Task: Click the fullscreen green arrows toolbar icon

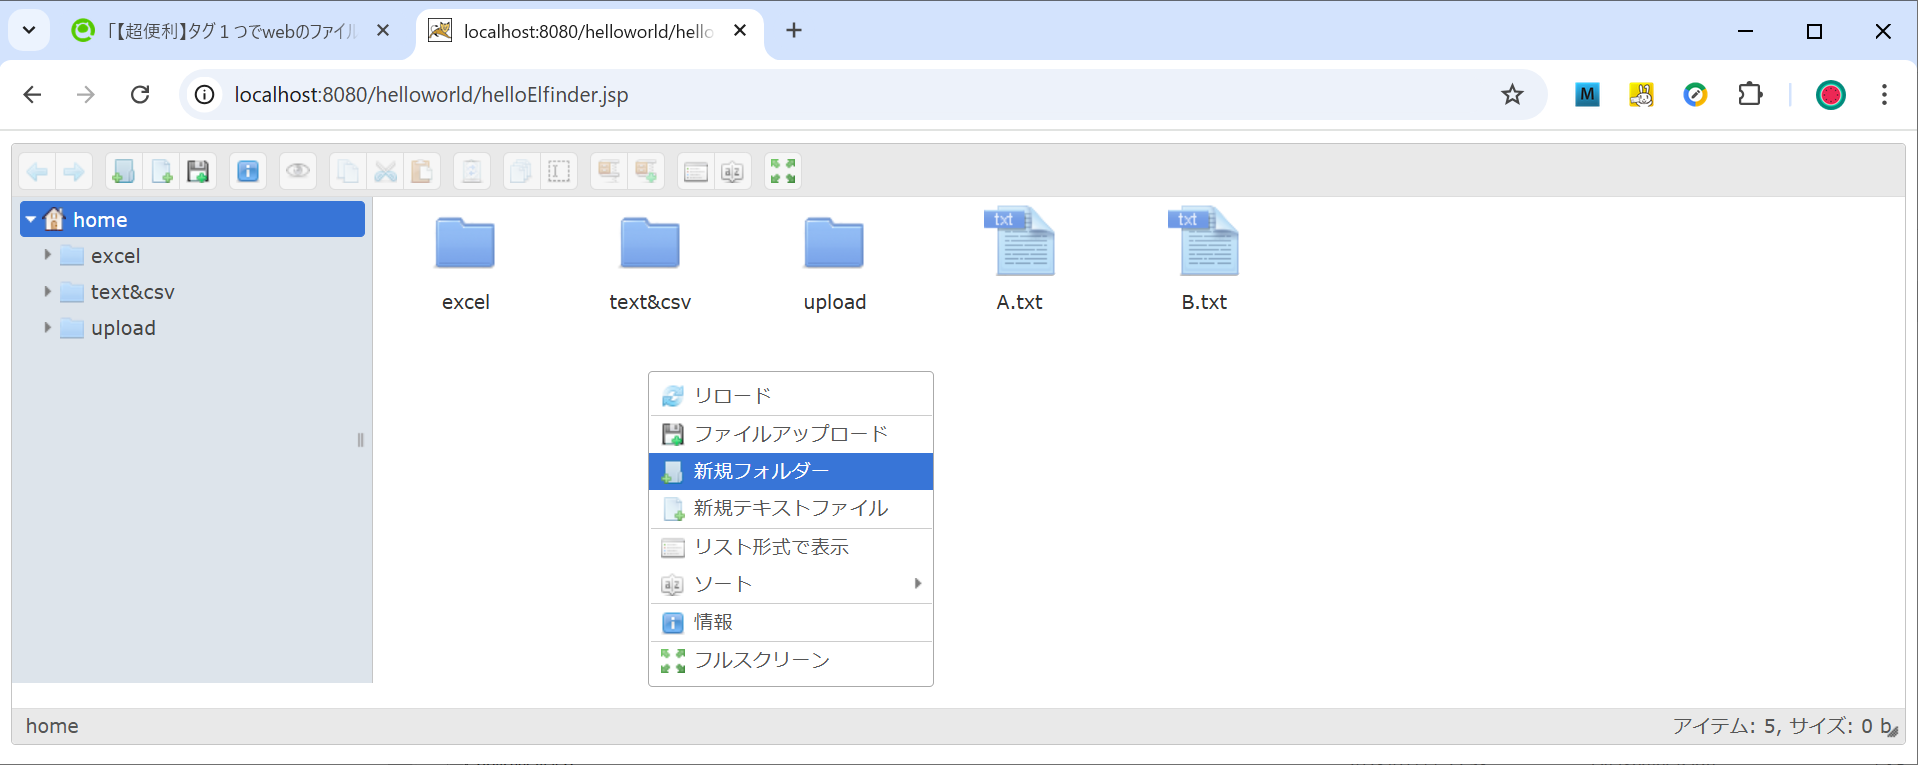Action: tap(783, 172)
